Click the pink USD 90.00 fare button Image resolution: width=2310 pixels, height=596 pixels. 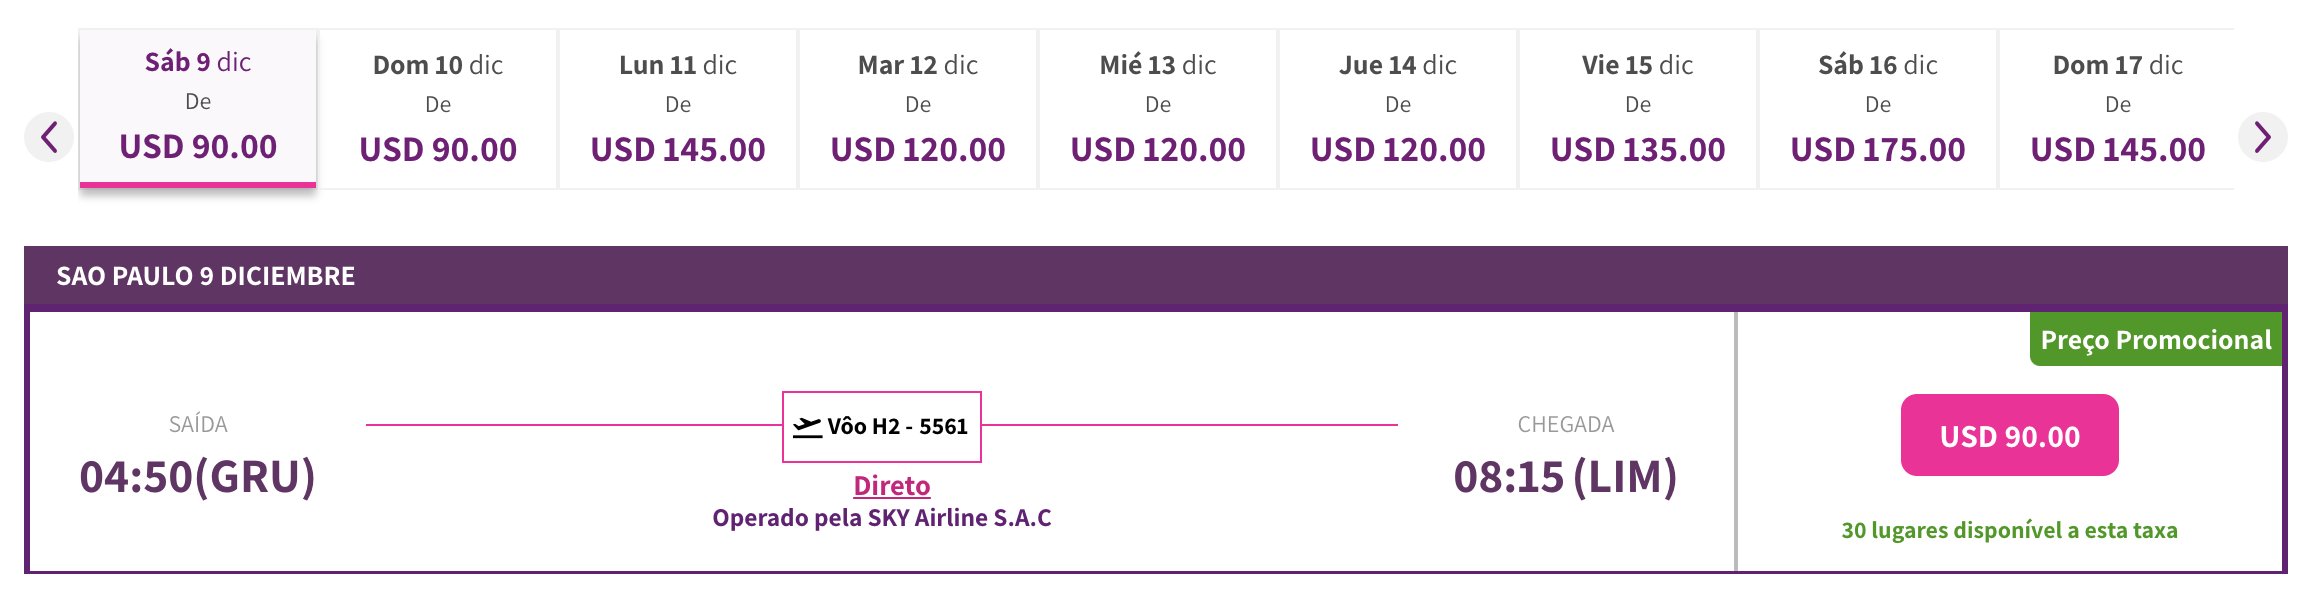coord(2009,435)
